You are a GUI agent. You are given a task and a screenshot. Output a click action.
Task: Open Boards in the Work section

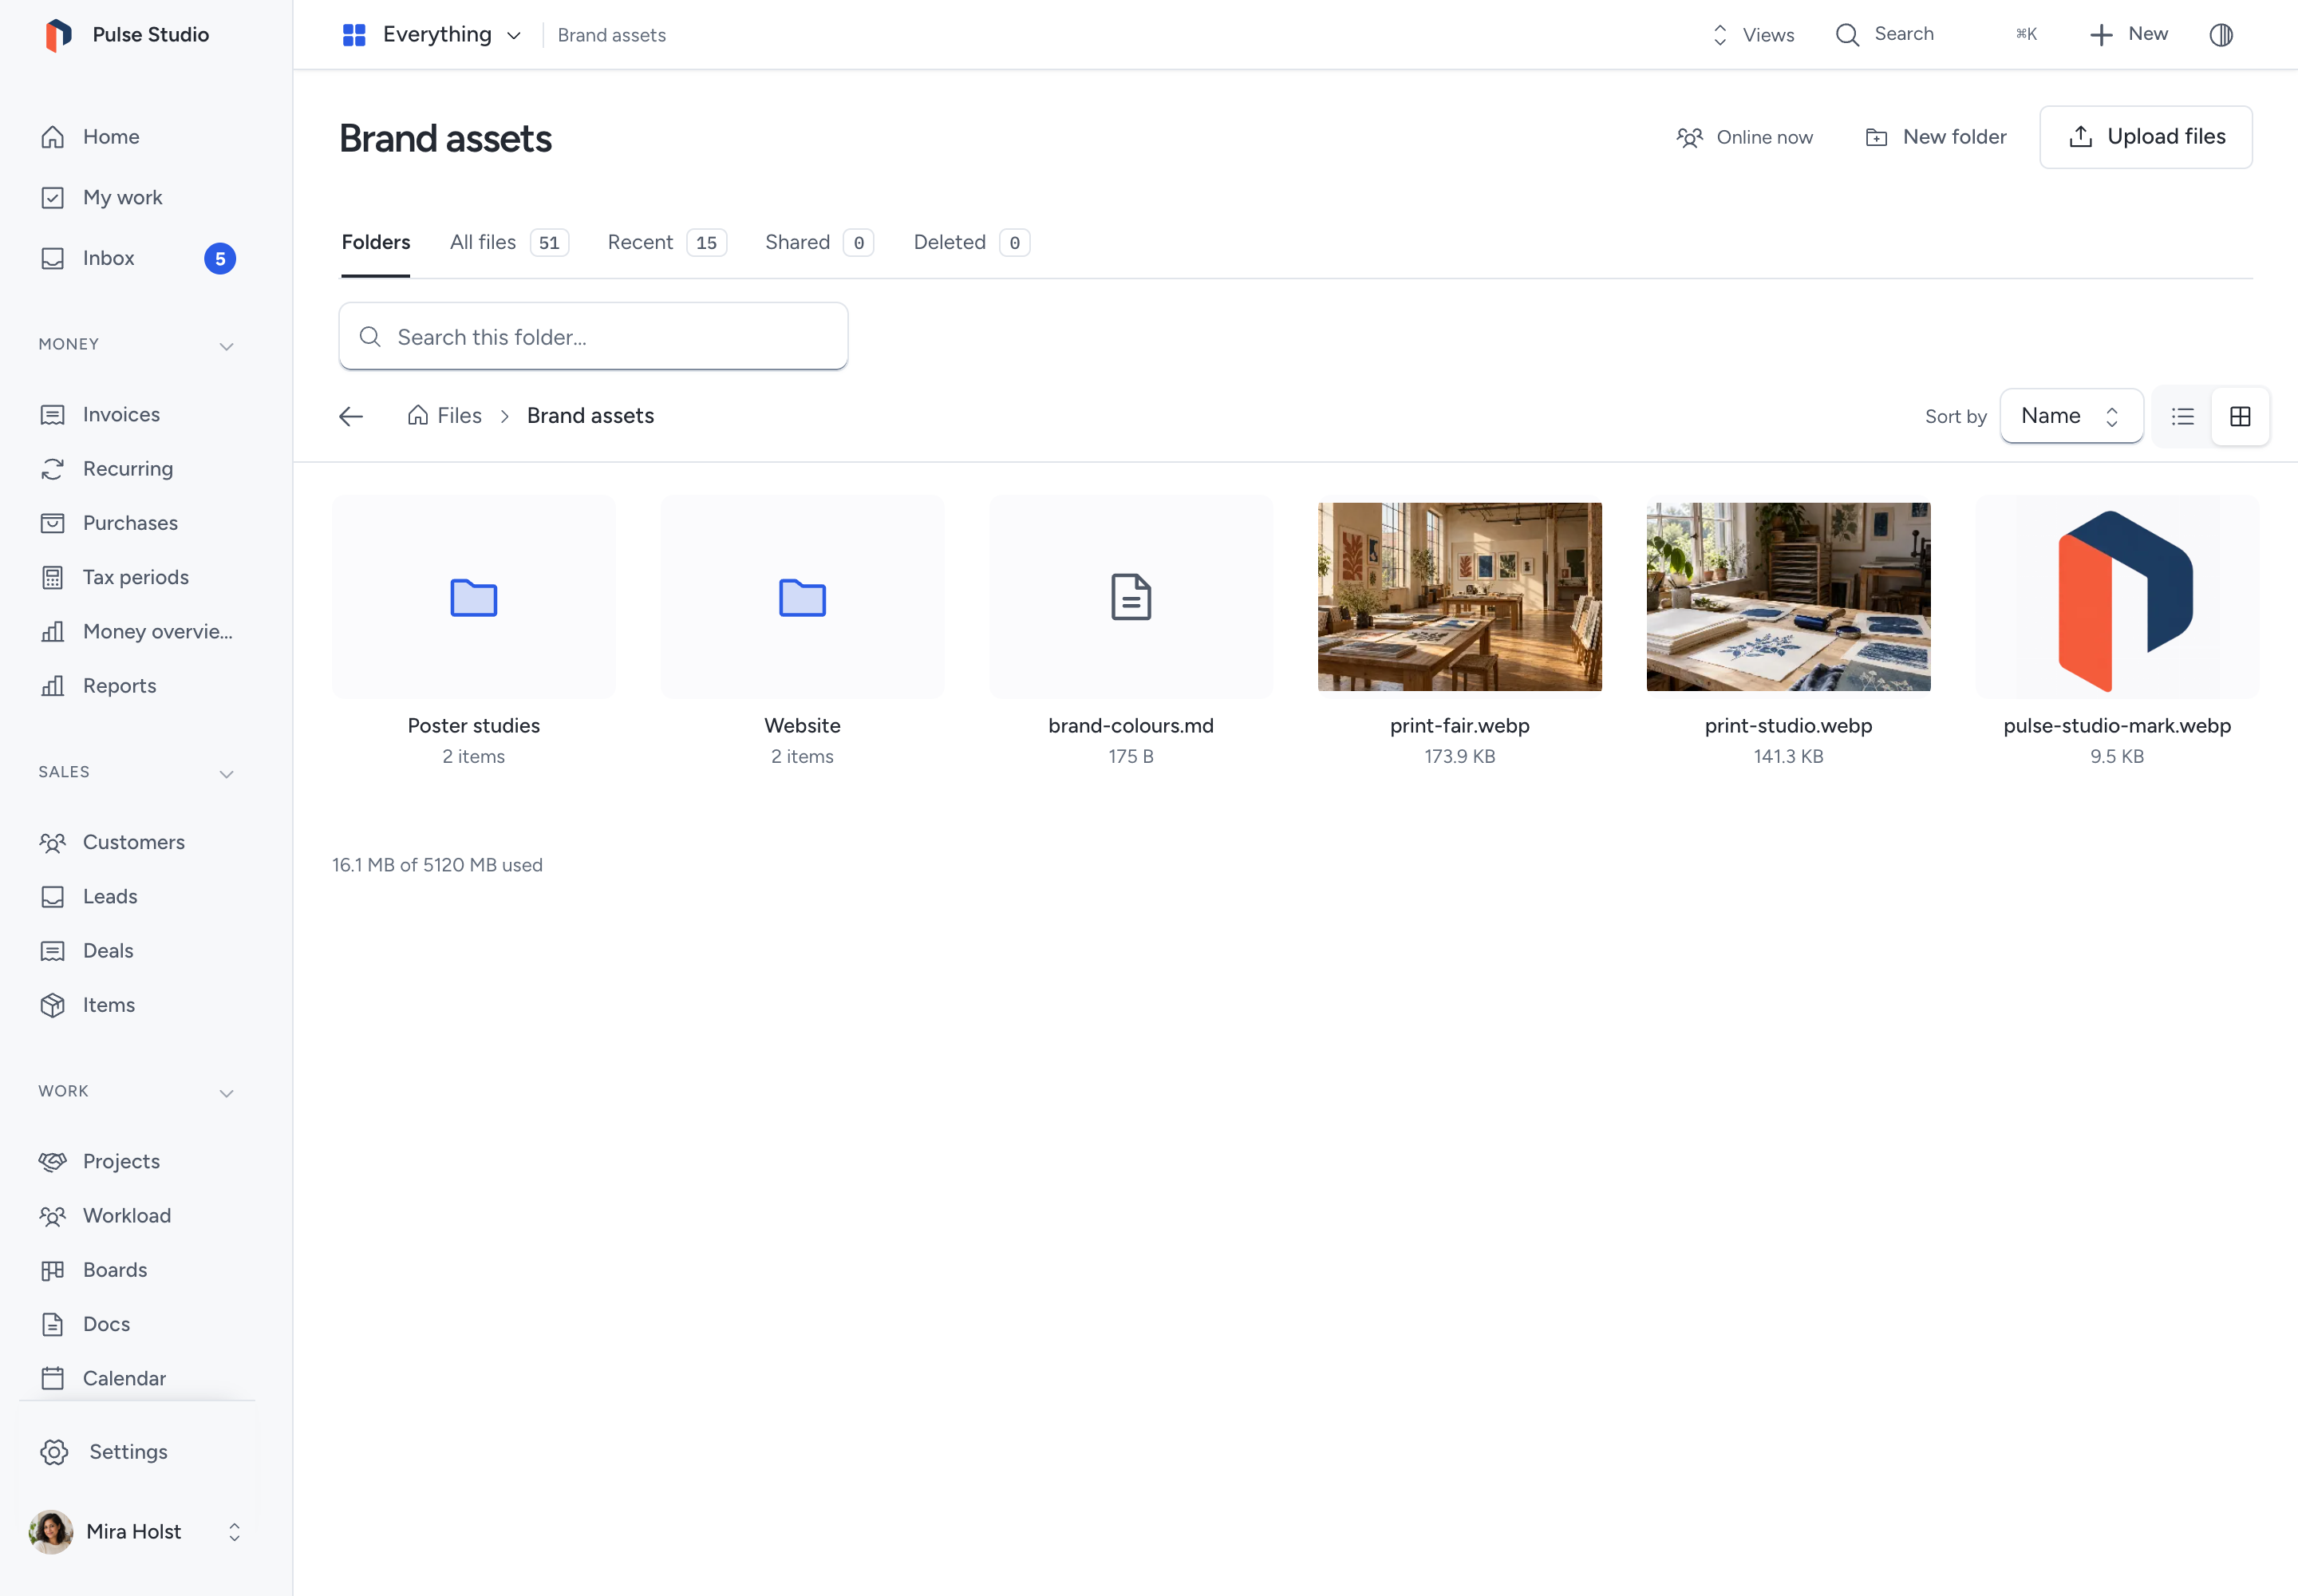(137, 1270)
